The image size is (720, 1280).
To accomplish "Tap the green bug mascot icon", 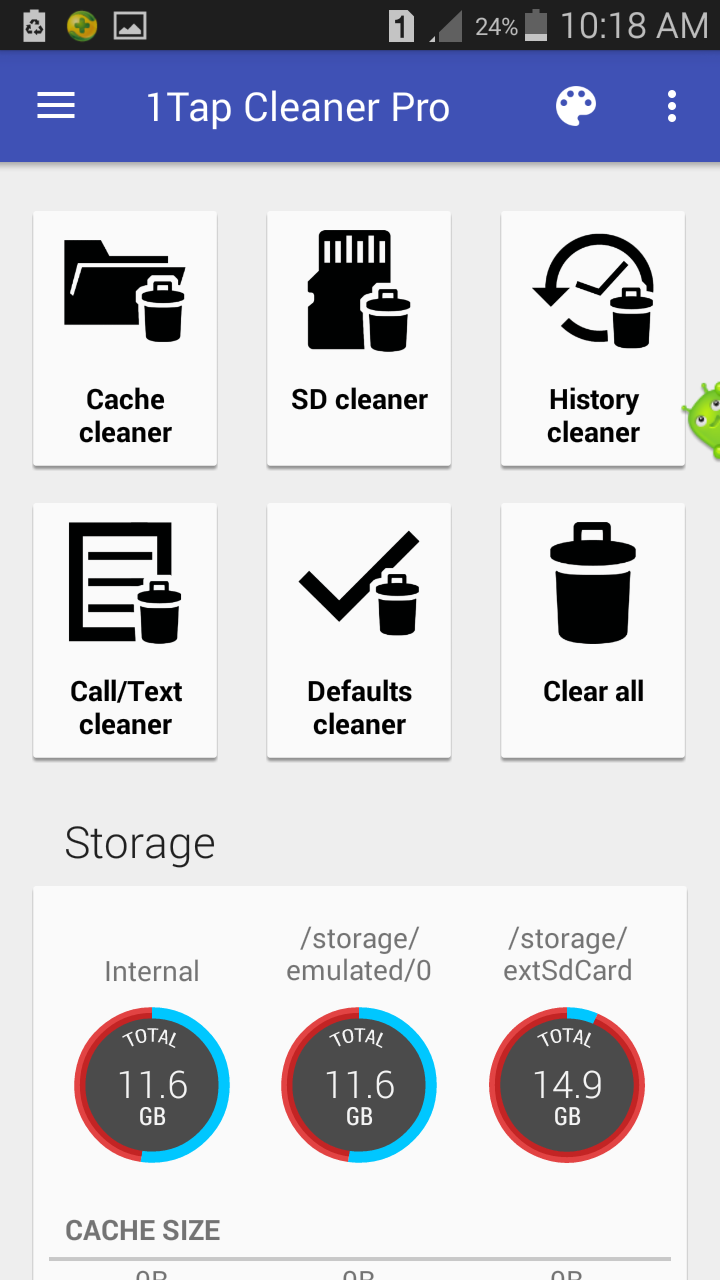I will coord(704,418).
